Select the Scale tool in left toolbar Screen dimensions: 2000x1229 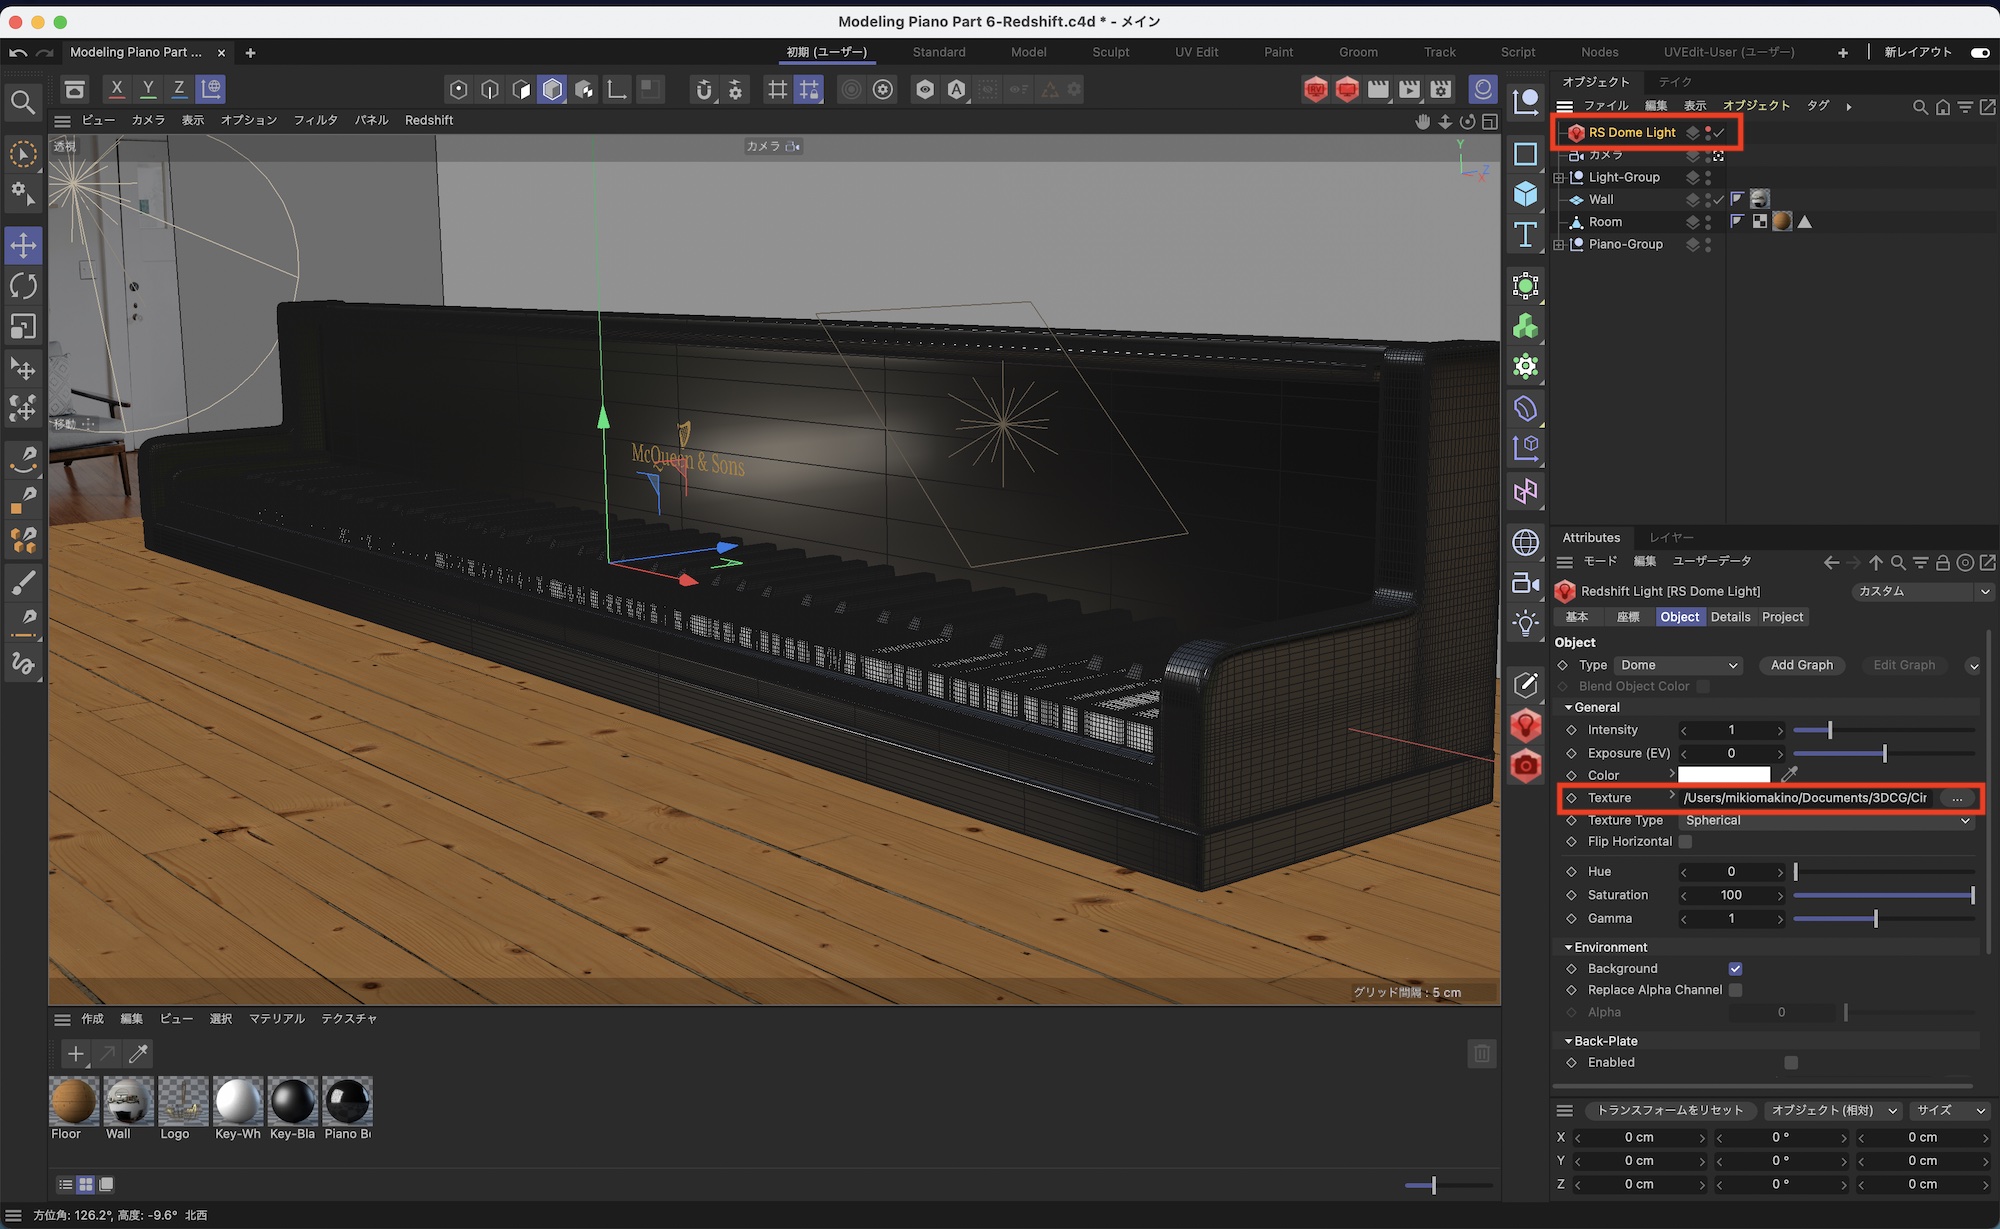(23, 327)
